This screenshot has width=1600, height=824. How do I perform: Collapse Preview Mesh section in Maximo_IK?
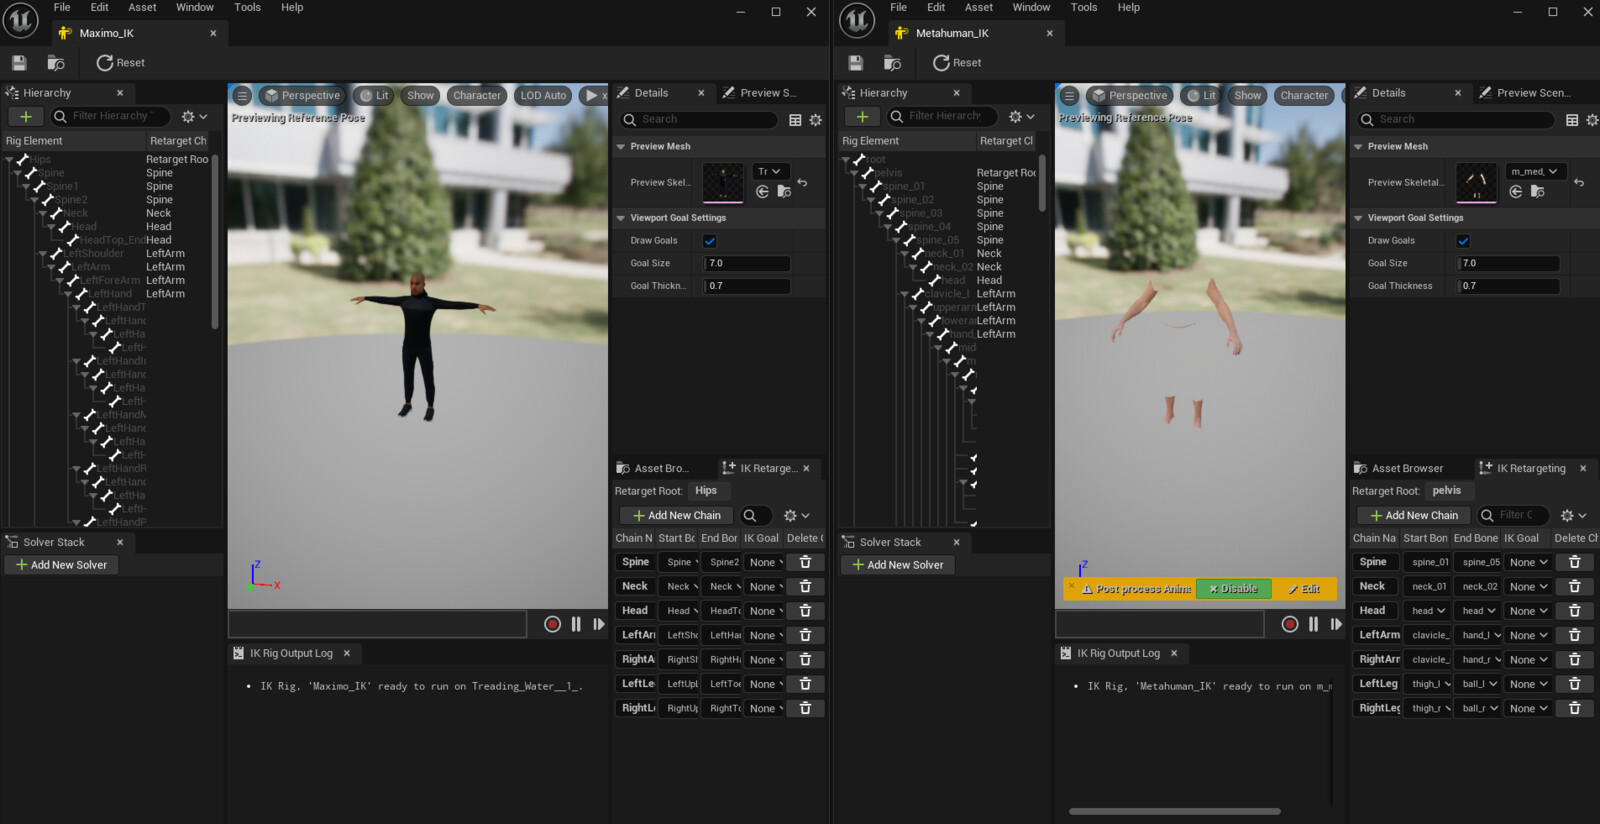click(x=621, y=147)
